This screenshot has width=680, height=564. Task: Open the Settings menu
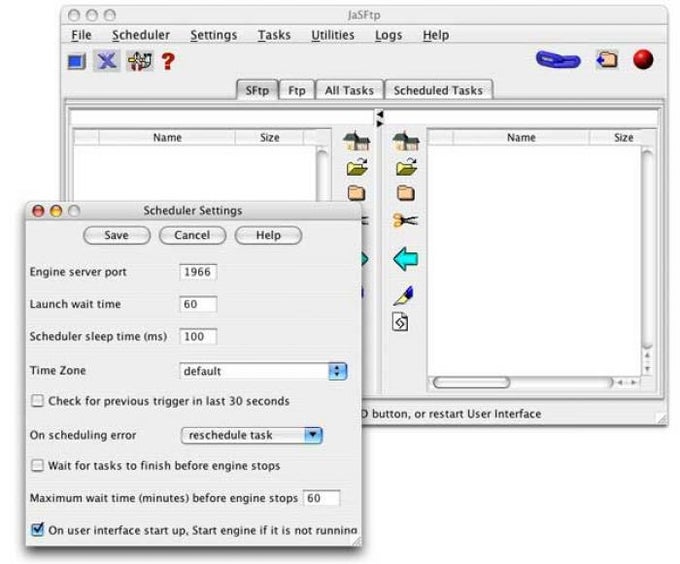(214, 35)
